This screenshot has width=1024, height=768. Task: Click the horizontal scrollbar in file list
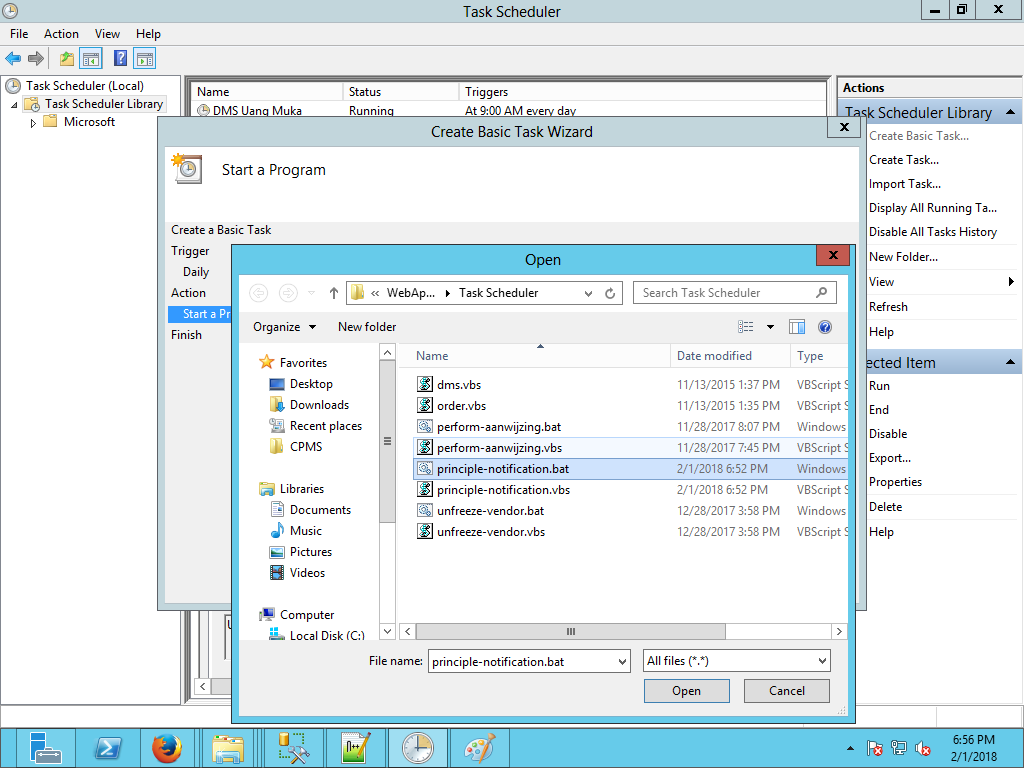click(x=570, y=632)
